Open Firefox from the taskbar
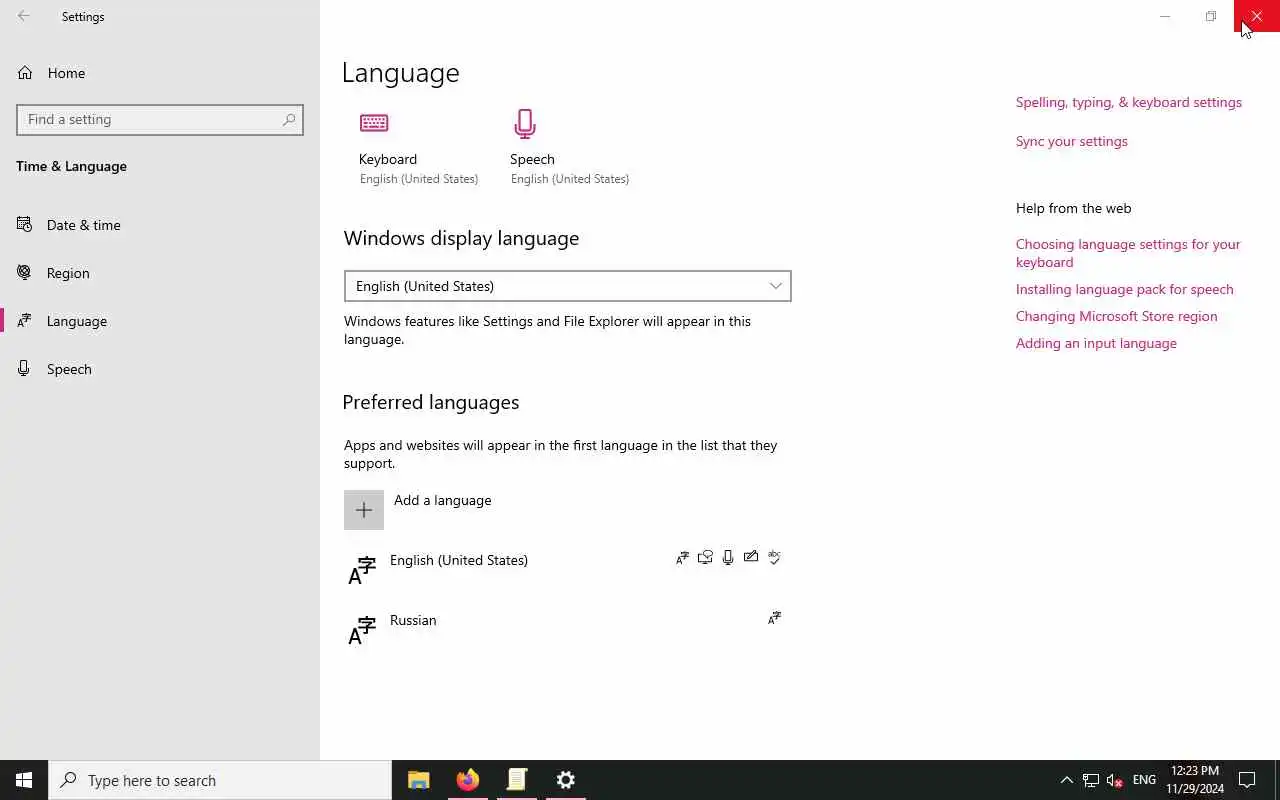This screenshot has width=1280, height=800. coord(468,780)
